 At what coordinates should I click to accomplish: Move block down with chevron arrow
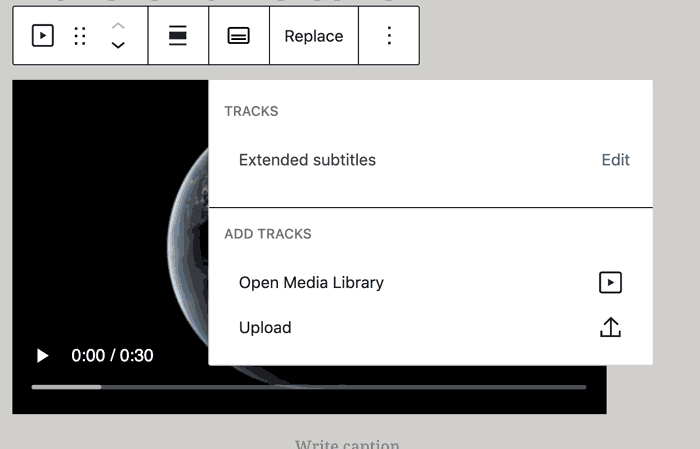[x=118, y=46]
